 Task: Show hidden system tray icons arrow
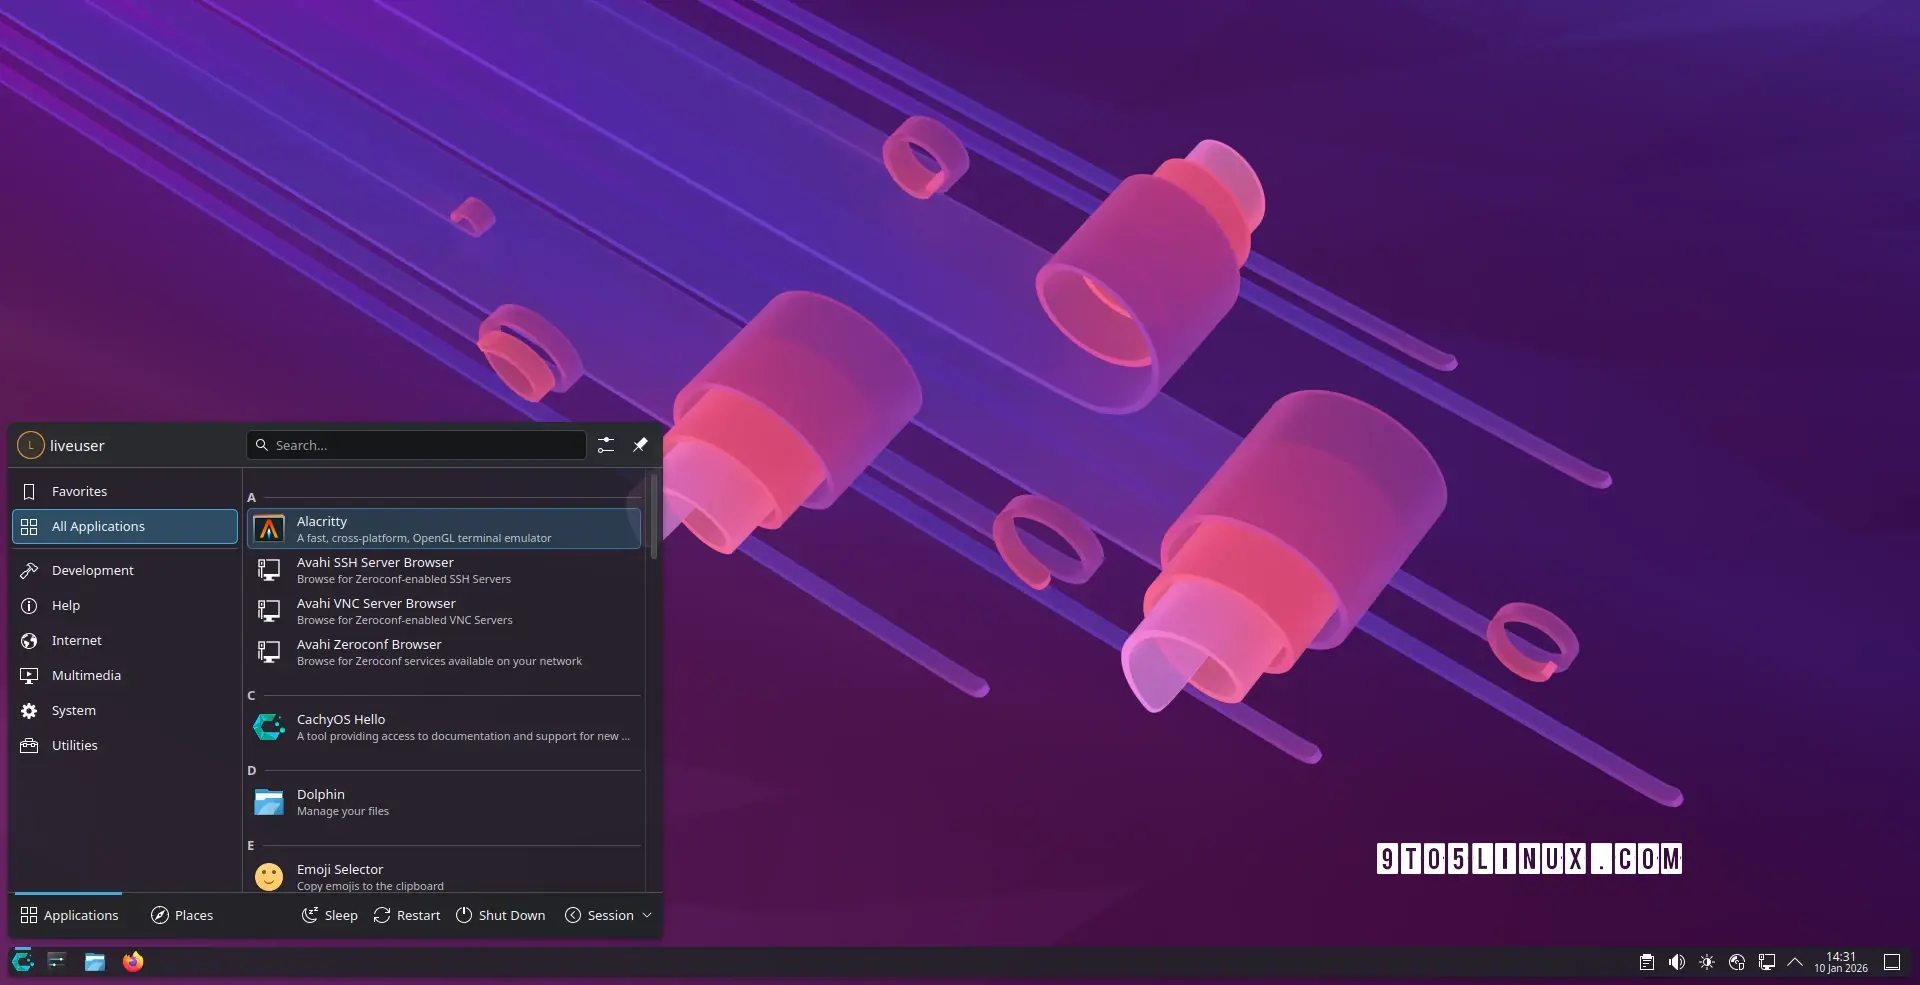point(1795,962)
